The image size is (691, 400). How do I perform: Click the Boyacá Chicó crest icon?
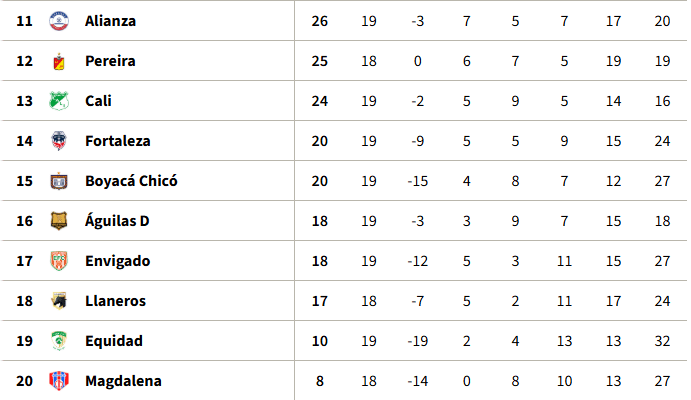[59, 181]
